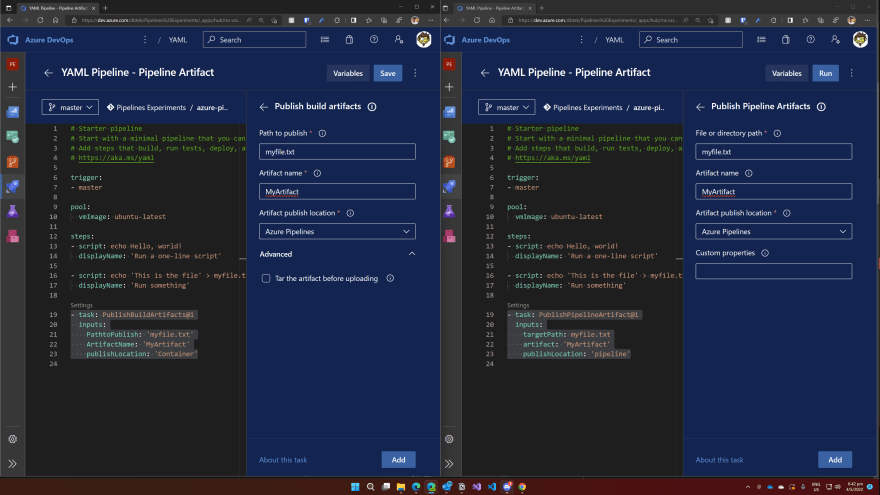Viewport: 880px width, 495px height.
Task: Open Artifact publish location dropdown, left window
Action: (337, 231)
